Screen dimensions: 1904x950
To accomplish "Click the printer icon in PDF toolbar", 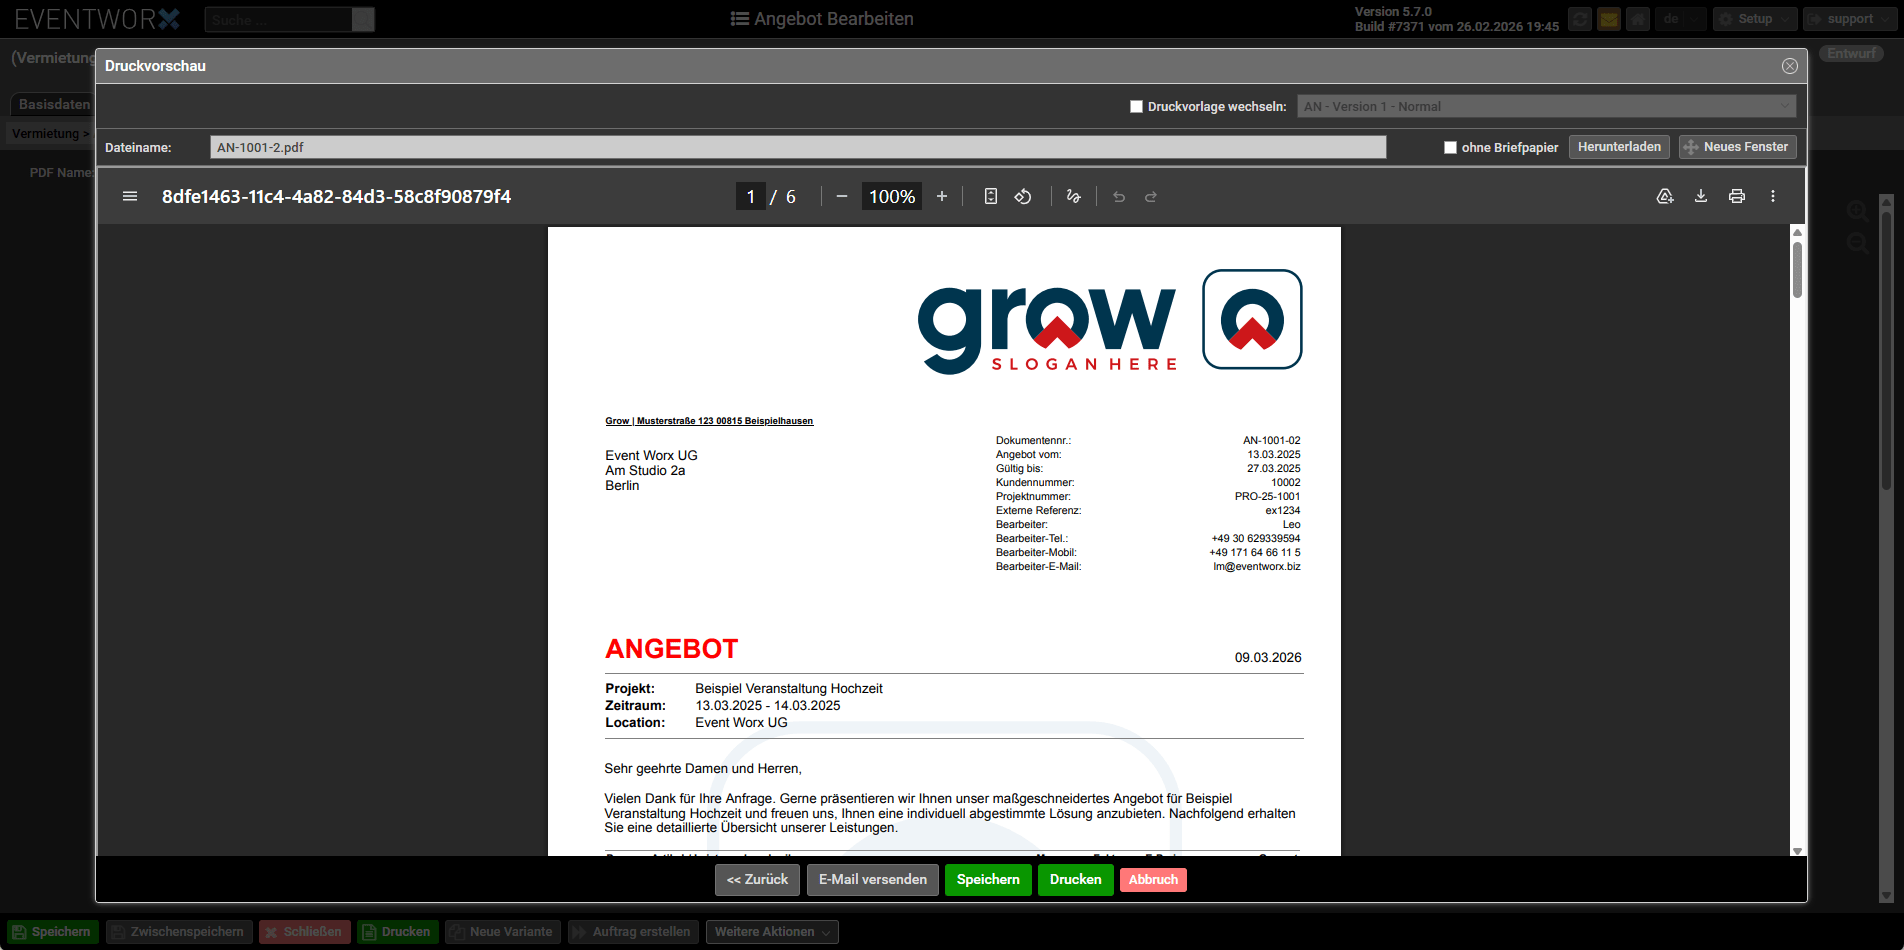I will [1737, 197].
